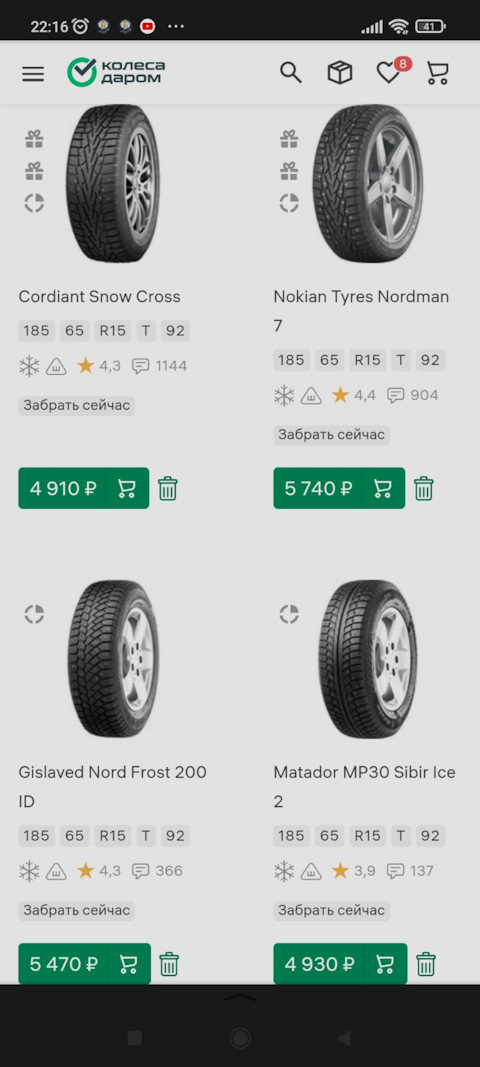480x1067 pixels.
Task: Remove Cordiant Snow Cross with trash icon
Action: (x=168, y=489)
